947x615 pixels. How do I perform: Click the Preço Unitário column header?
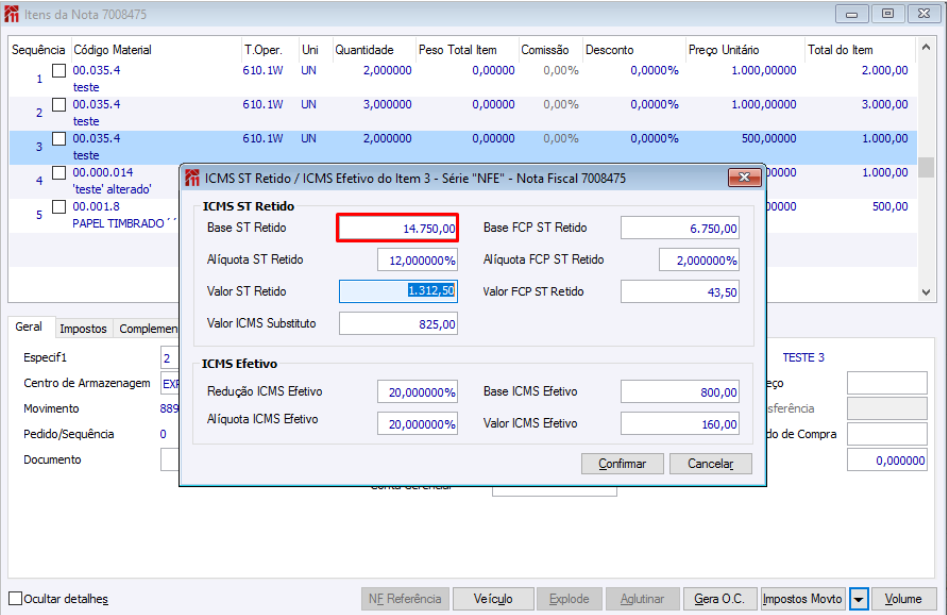[x=724, y=50]
